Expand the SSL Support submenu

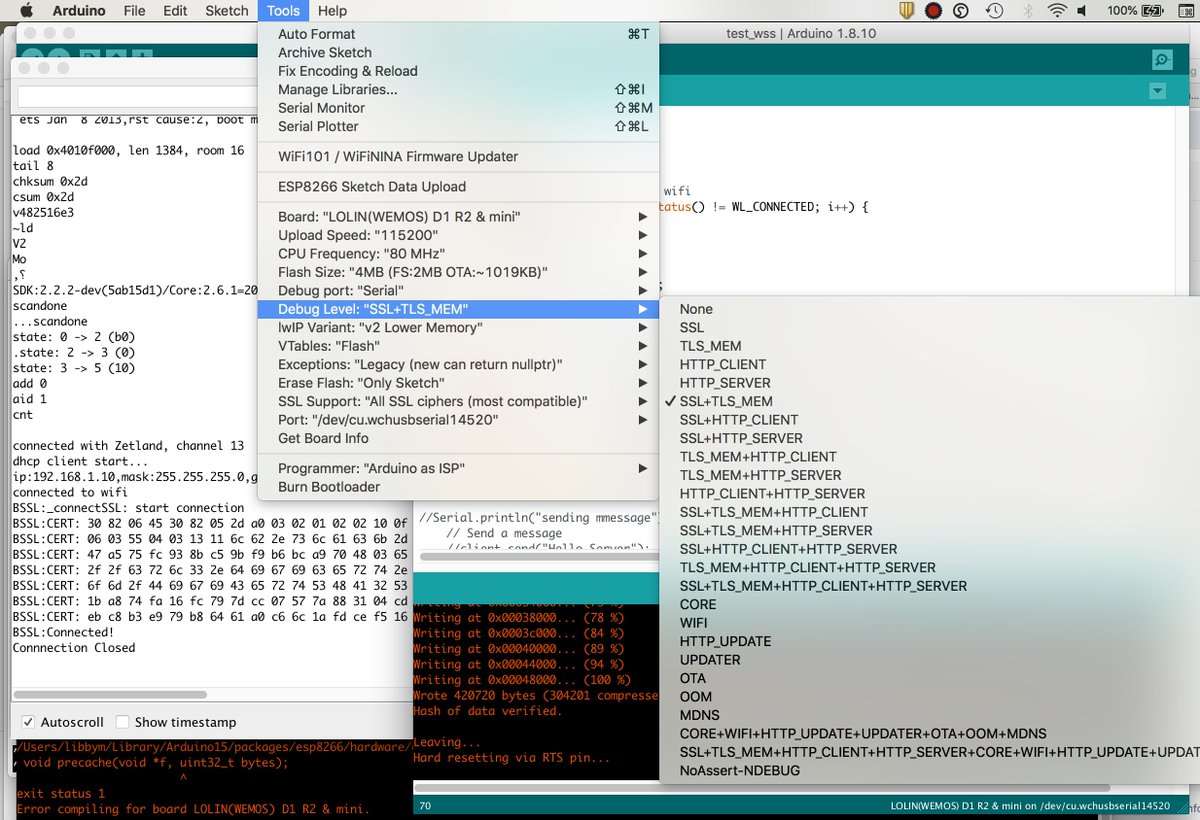pos(458,401)
